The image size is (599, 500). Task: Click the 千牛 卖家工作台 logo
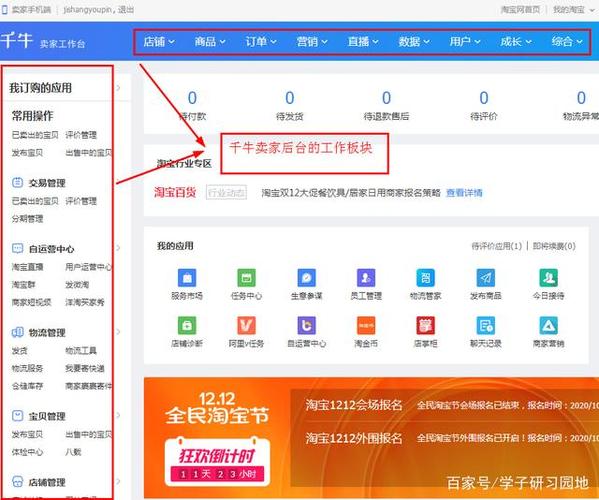[x=43, y=41]
